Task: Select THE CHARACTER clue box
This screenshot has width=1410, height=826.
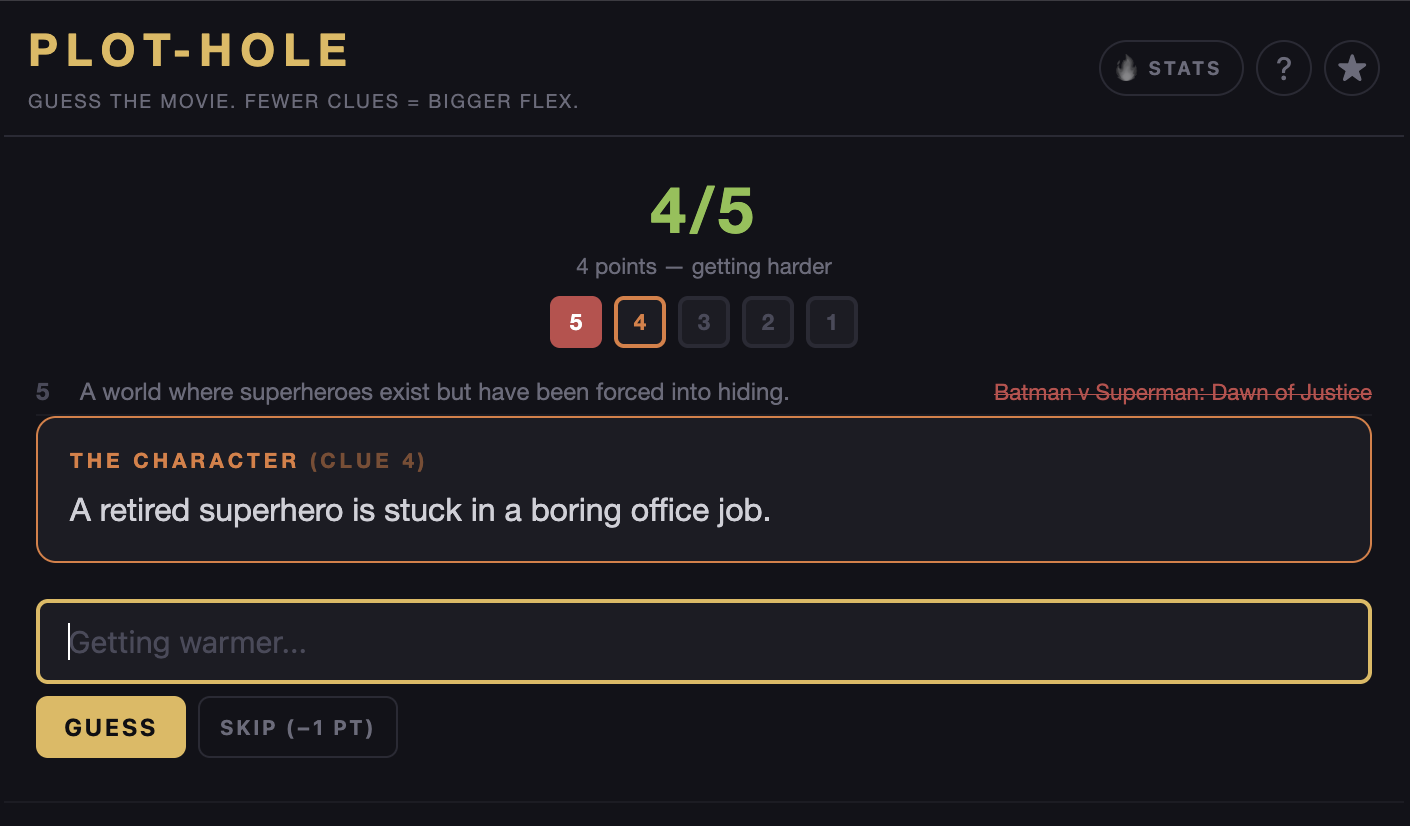Action: (704, 489)
